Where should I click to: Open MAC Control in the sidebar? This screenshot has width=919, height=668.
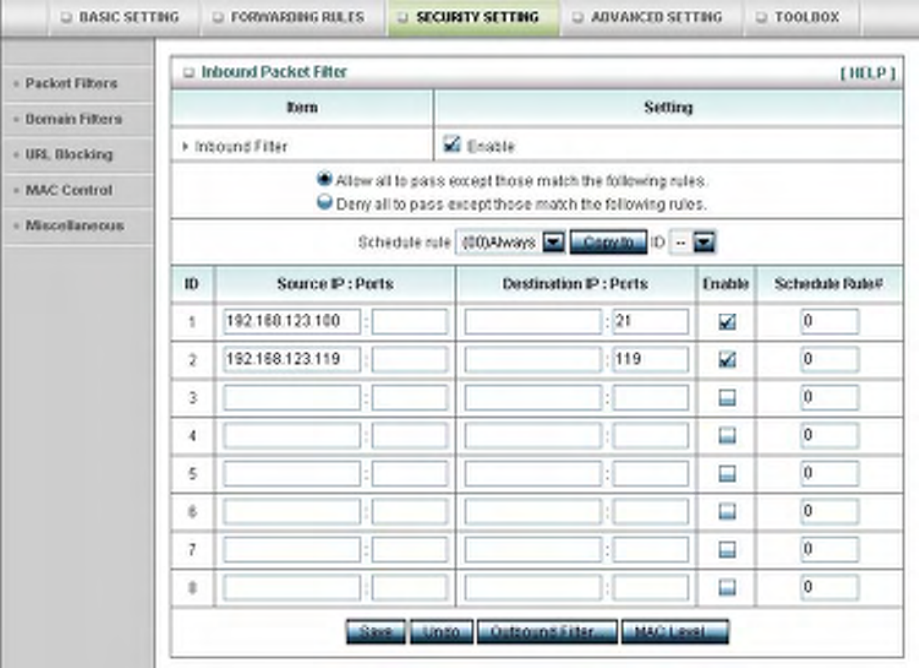[69, 190]
